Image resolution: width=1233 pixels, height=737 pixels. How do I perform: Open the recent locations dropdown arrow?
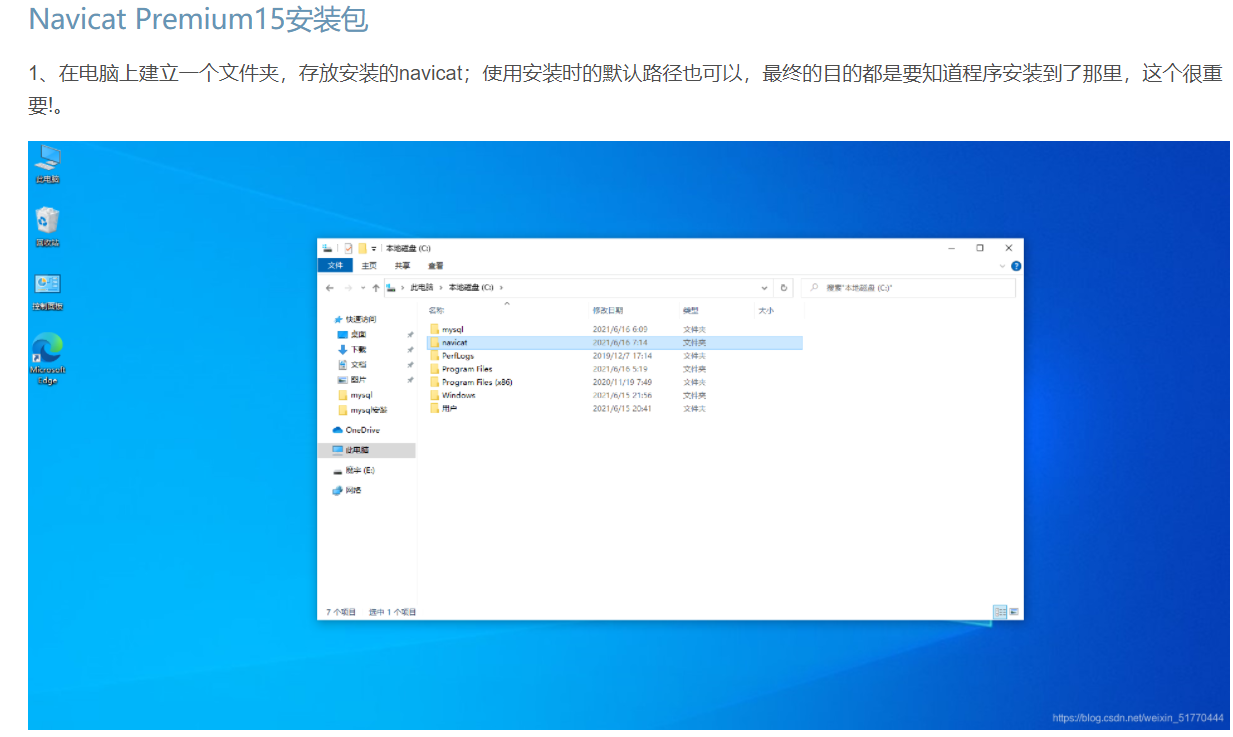363,288
